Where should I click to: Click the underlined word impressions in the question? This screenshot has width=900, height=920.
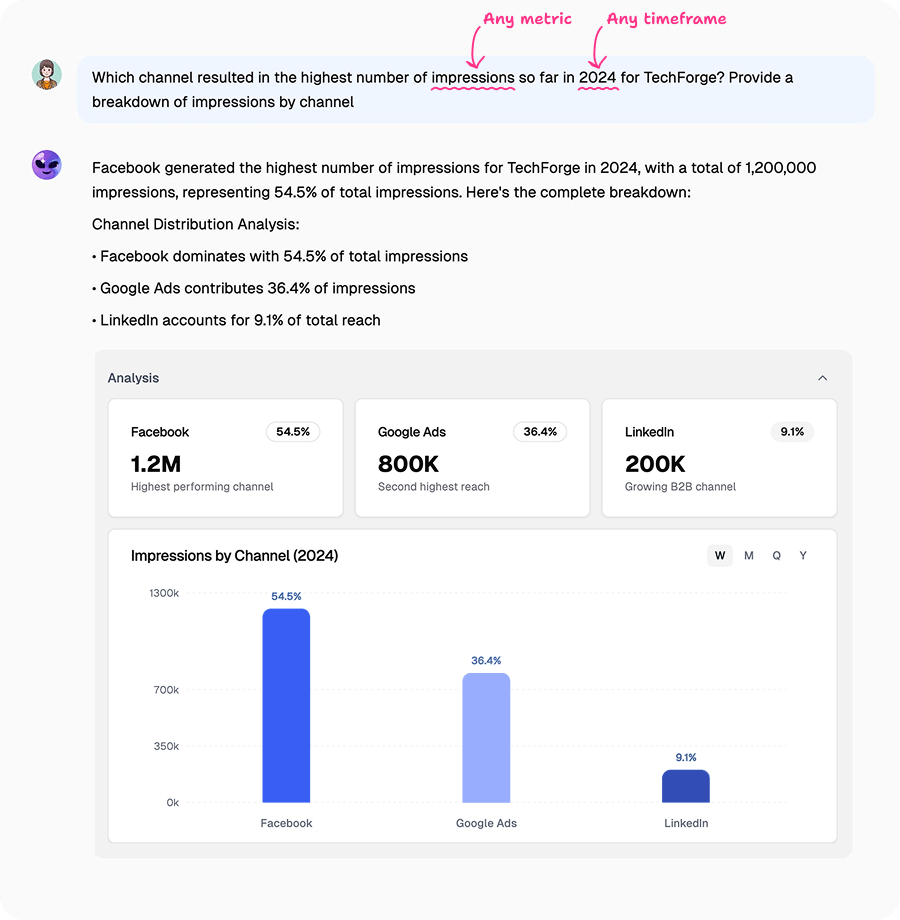pos(472,77)
